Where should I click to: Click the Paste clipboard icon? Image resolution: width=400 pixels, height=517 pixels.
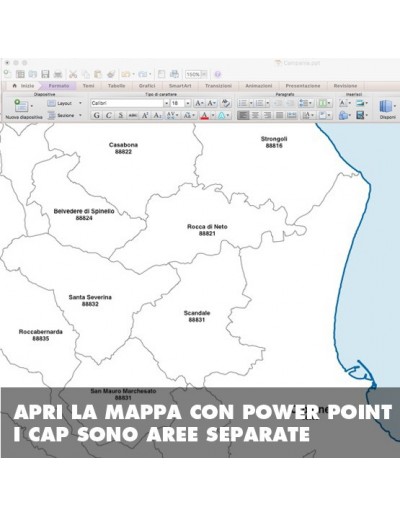click(x=98, y=74)
